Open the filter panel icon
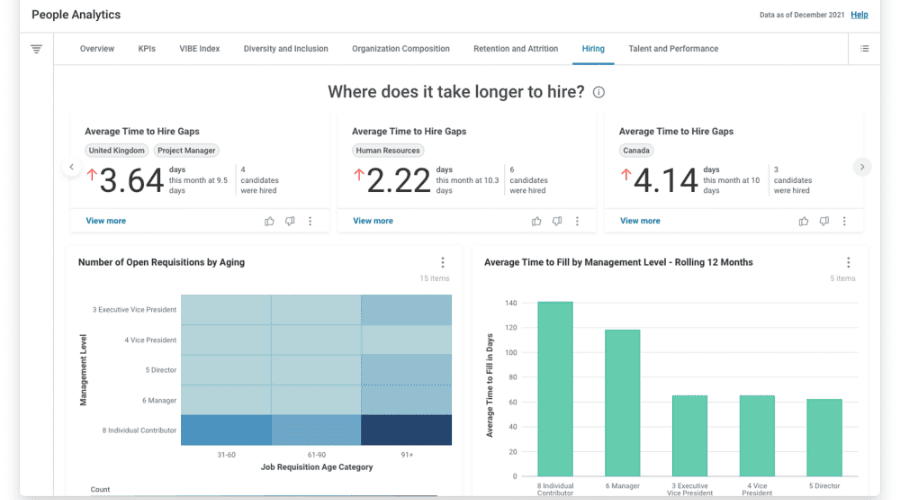 (36, 49)
